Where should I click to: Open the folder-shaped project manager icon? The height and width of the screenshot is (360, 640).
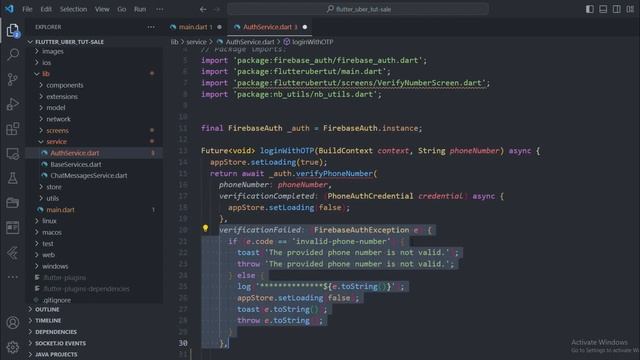coord(13,203)
